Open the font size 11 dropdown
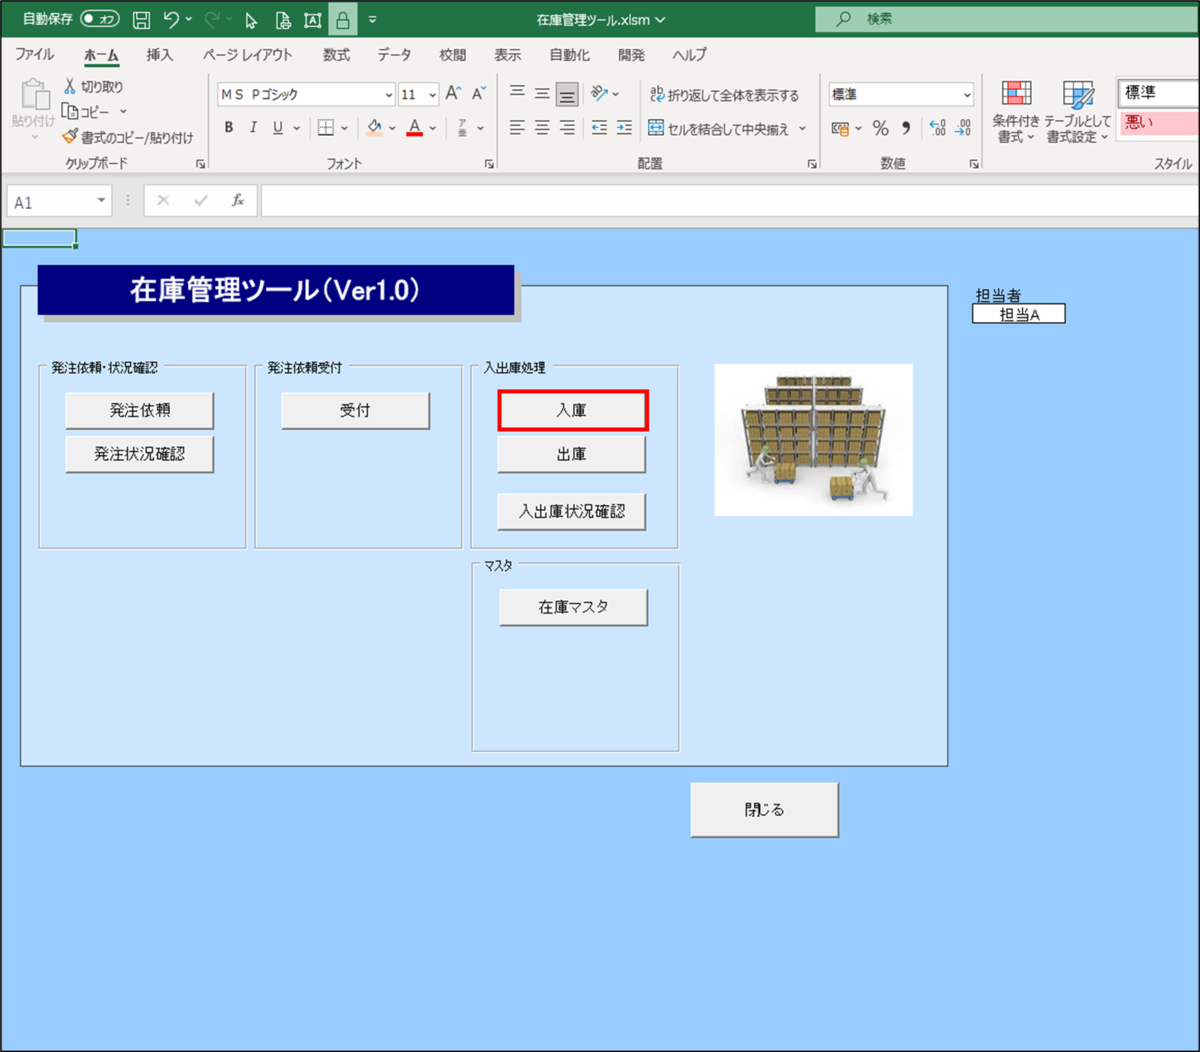The image size is (1200, 1052). (432, 95)
